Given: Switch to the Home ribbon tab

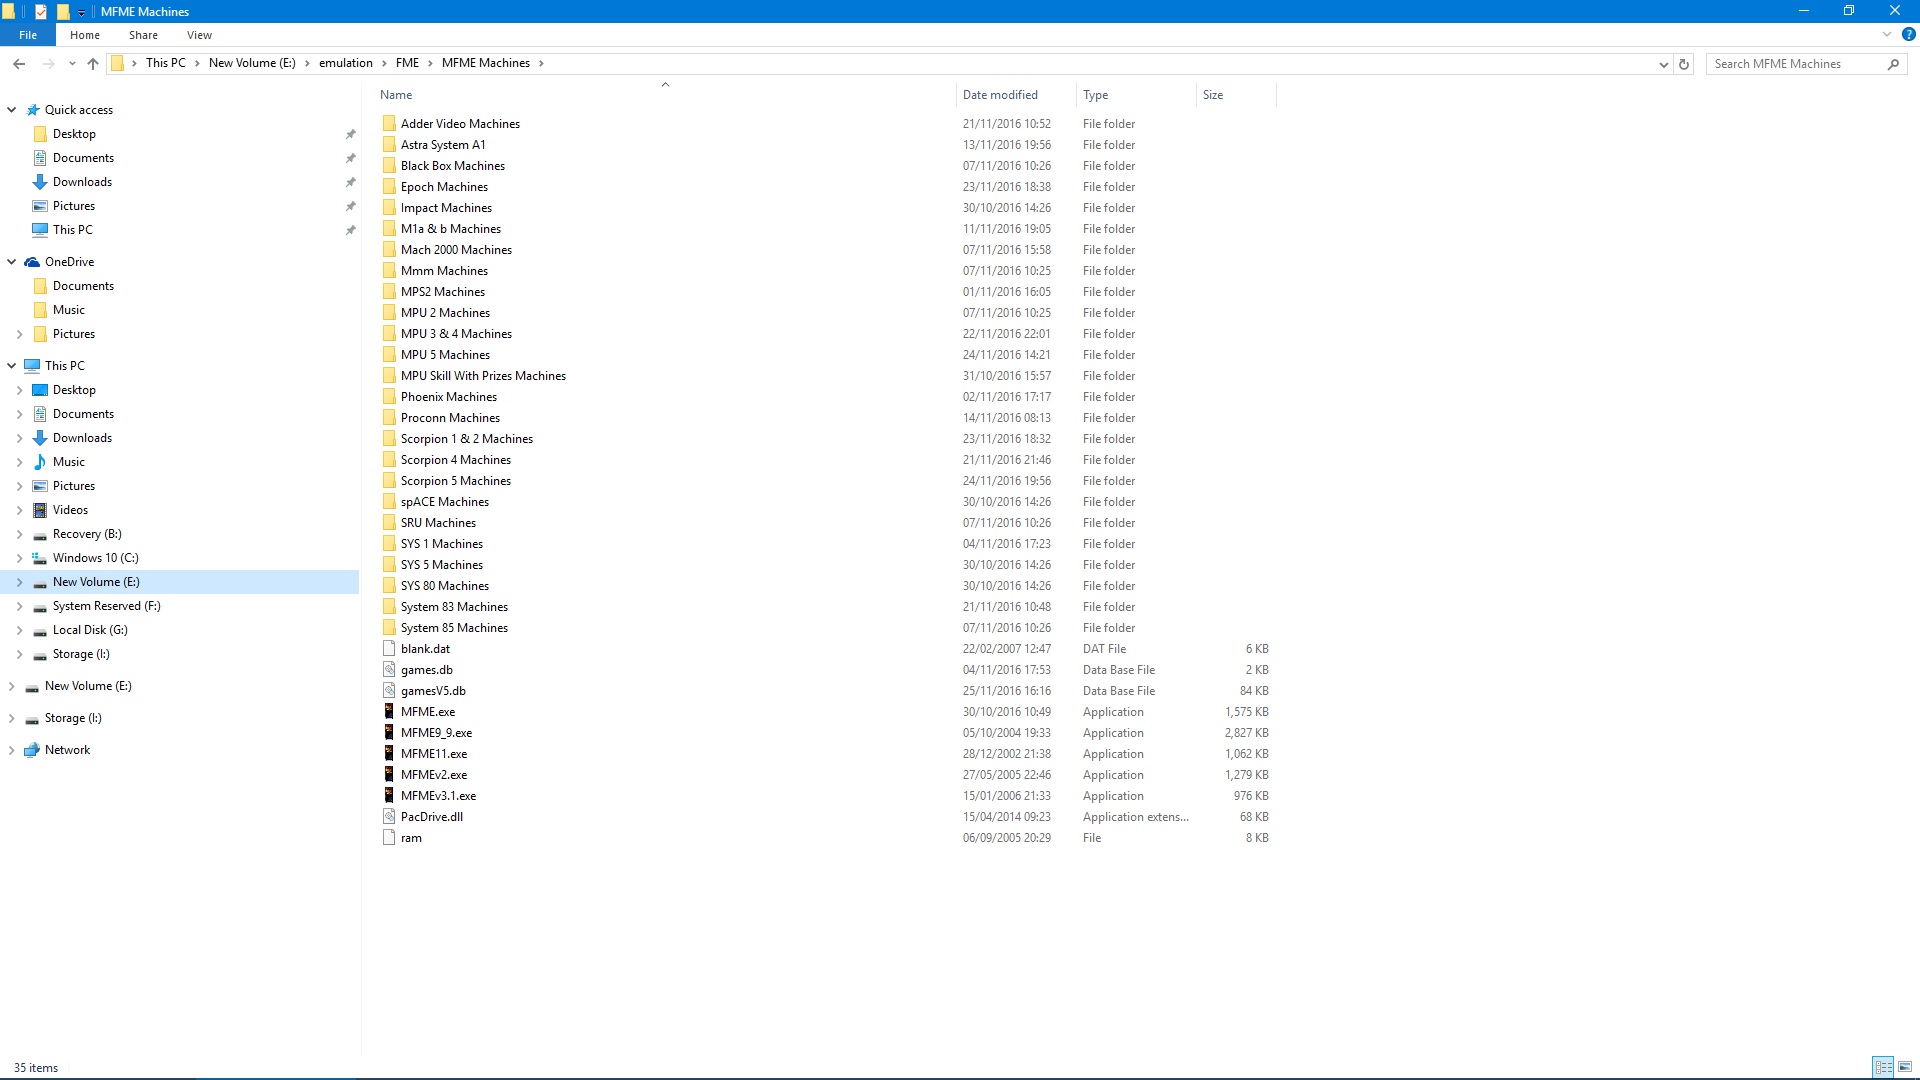Looking at the screenshot, I should [x=85, y=35].
